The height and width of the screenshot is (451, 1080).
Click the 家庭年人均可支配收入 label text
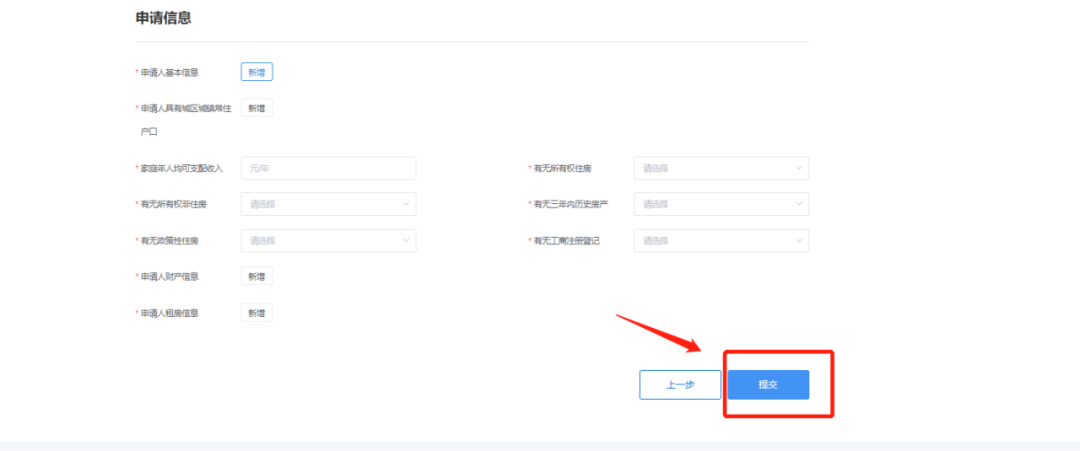click(182, 168)
